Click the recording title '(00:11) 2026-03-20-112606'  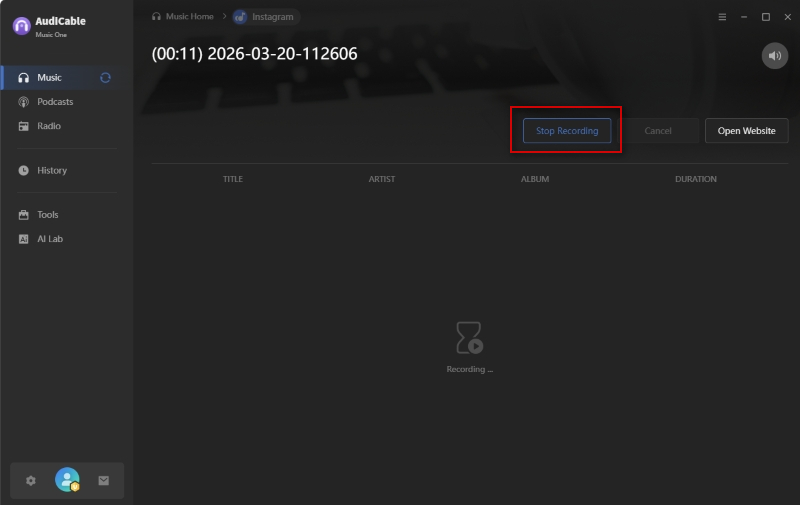[254, 54]
